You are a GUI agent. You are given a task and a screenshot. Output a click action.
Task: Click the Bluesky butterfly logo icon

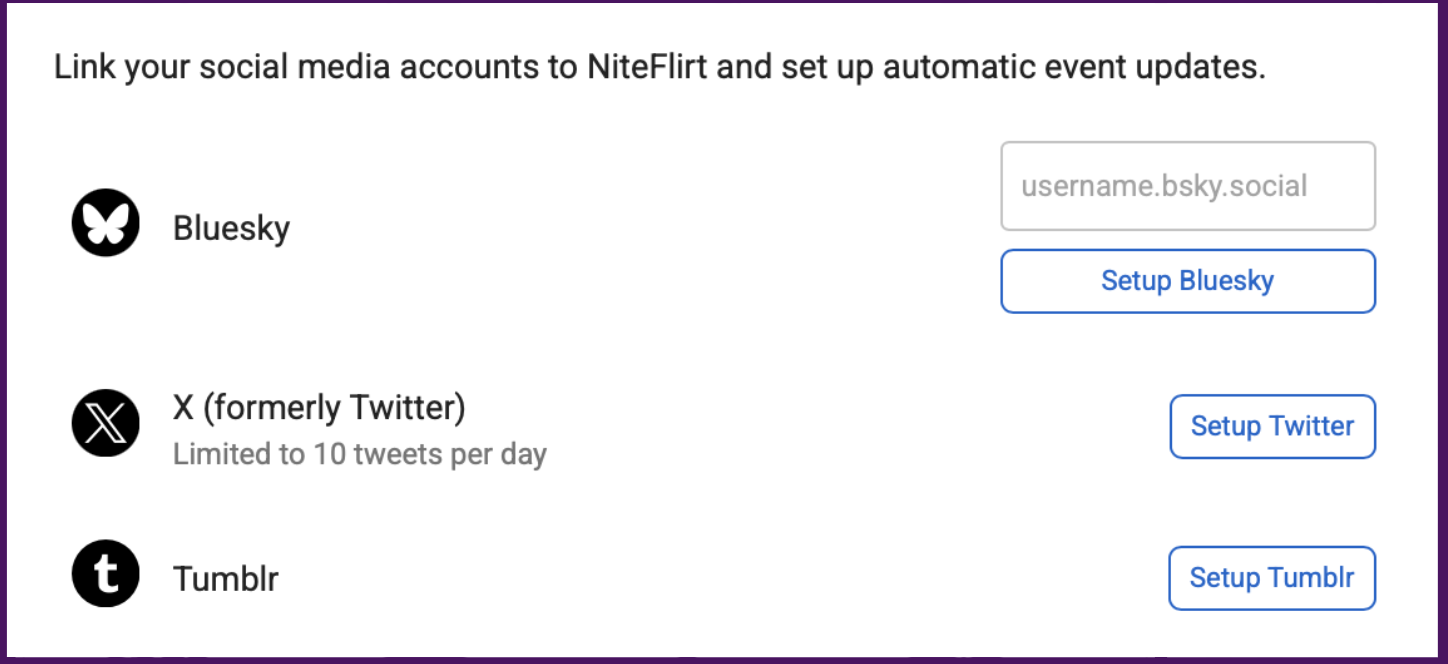pos(105,223)
